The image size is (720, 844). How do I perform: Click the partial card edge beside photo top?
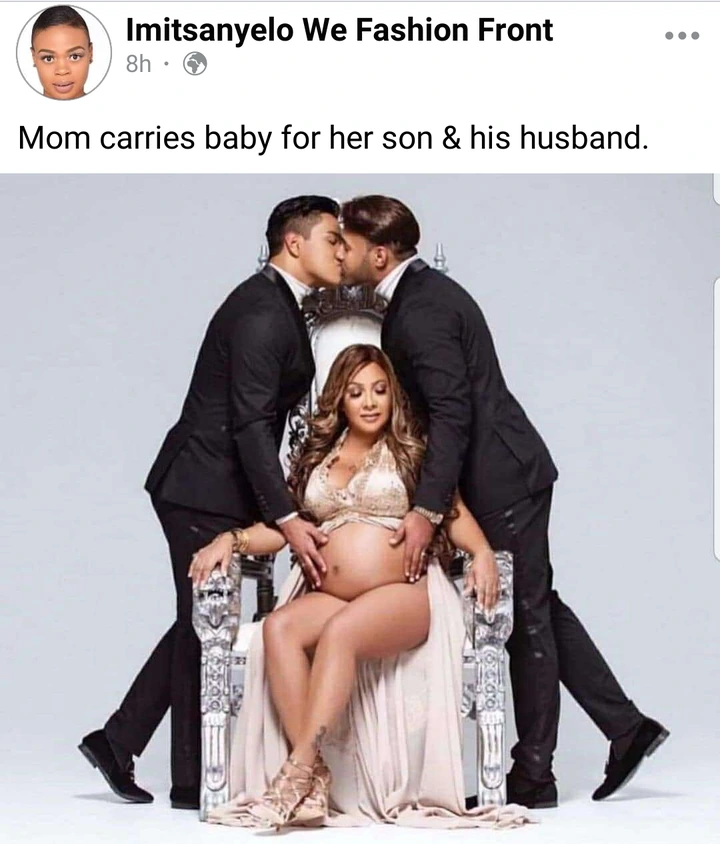point(716,189)
